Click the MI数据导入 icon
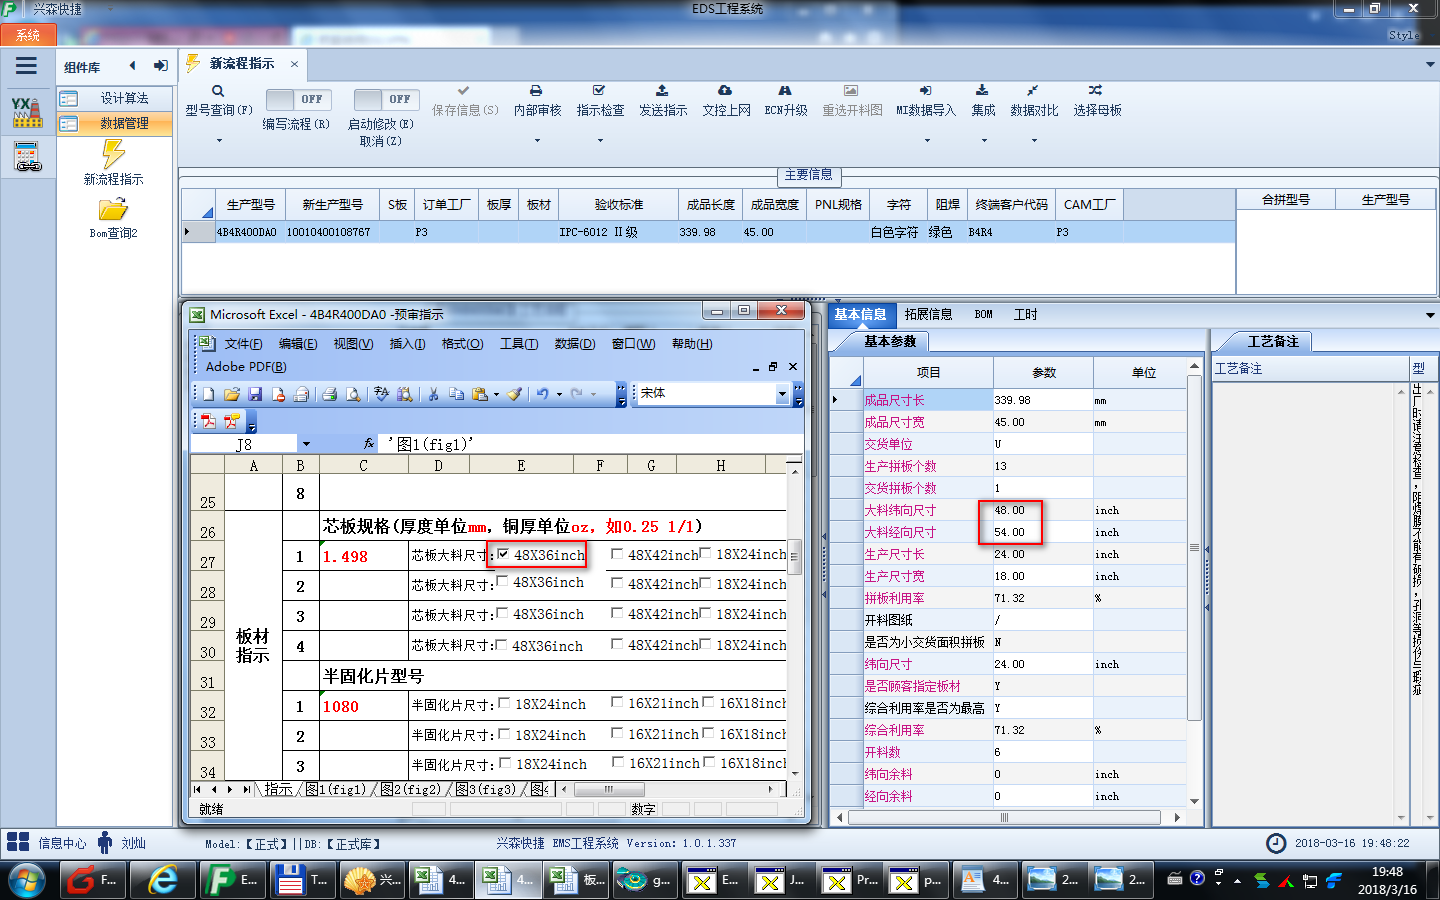 [x=925, y=90]
